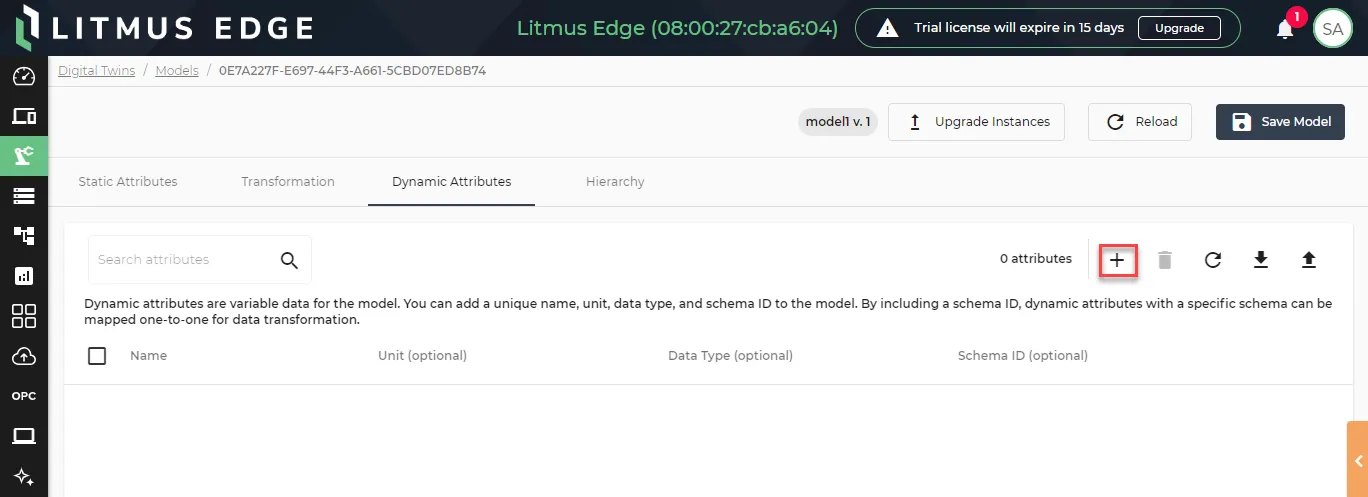Select the Digital Twins robot arm icon

24,155
